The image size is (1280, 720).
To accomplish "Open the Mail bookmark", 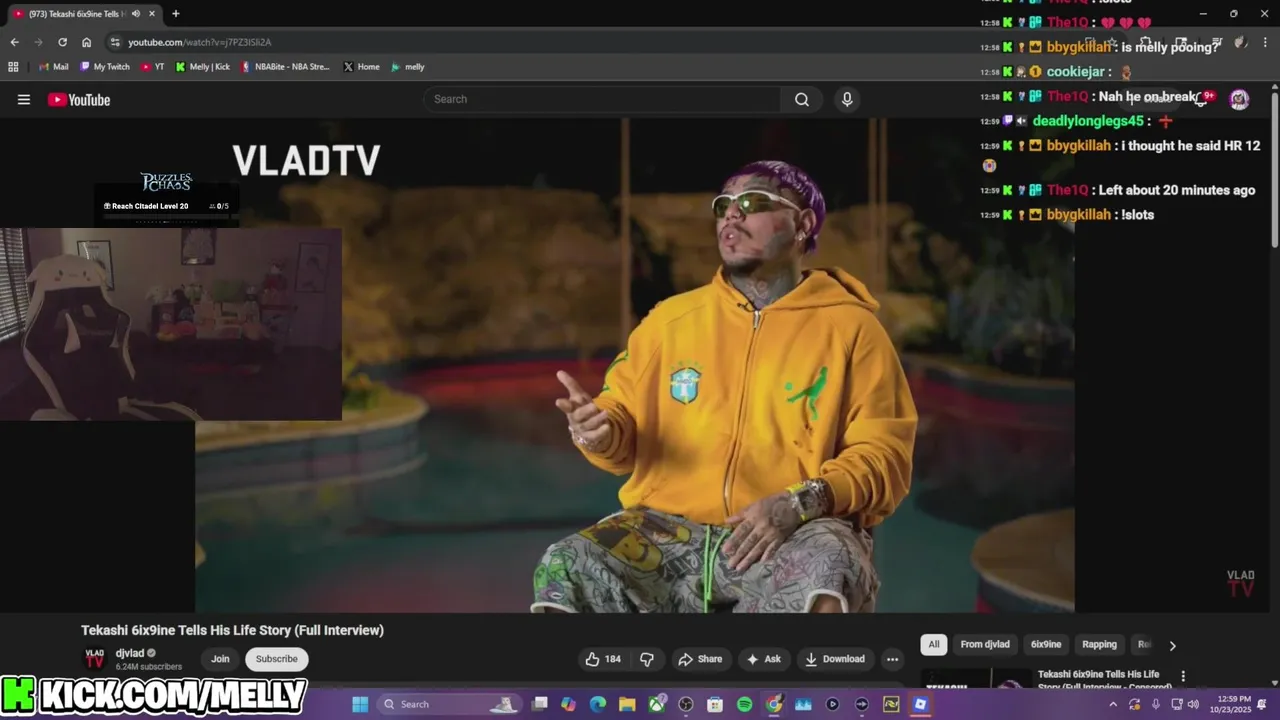I will pos(54,67).
